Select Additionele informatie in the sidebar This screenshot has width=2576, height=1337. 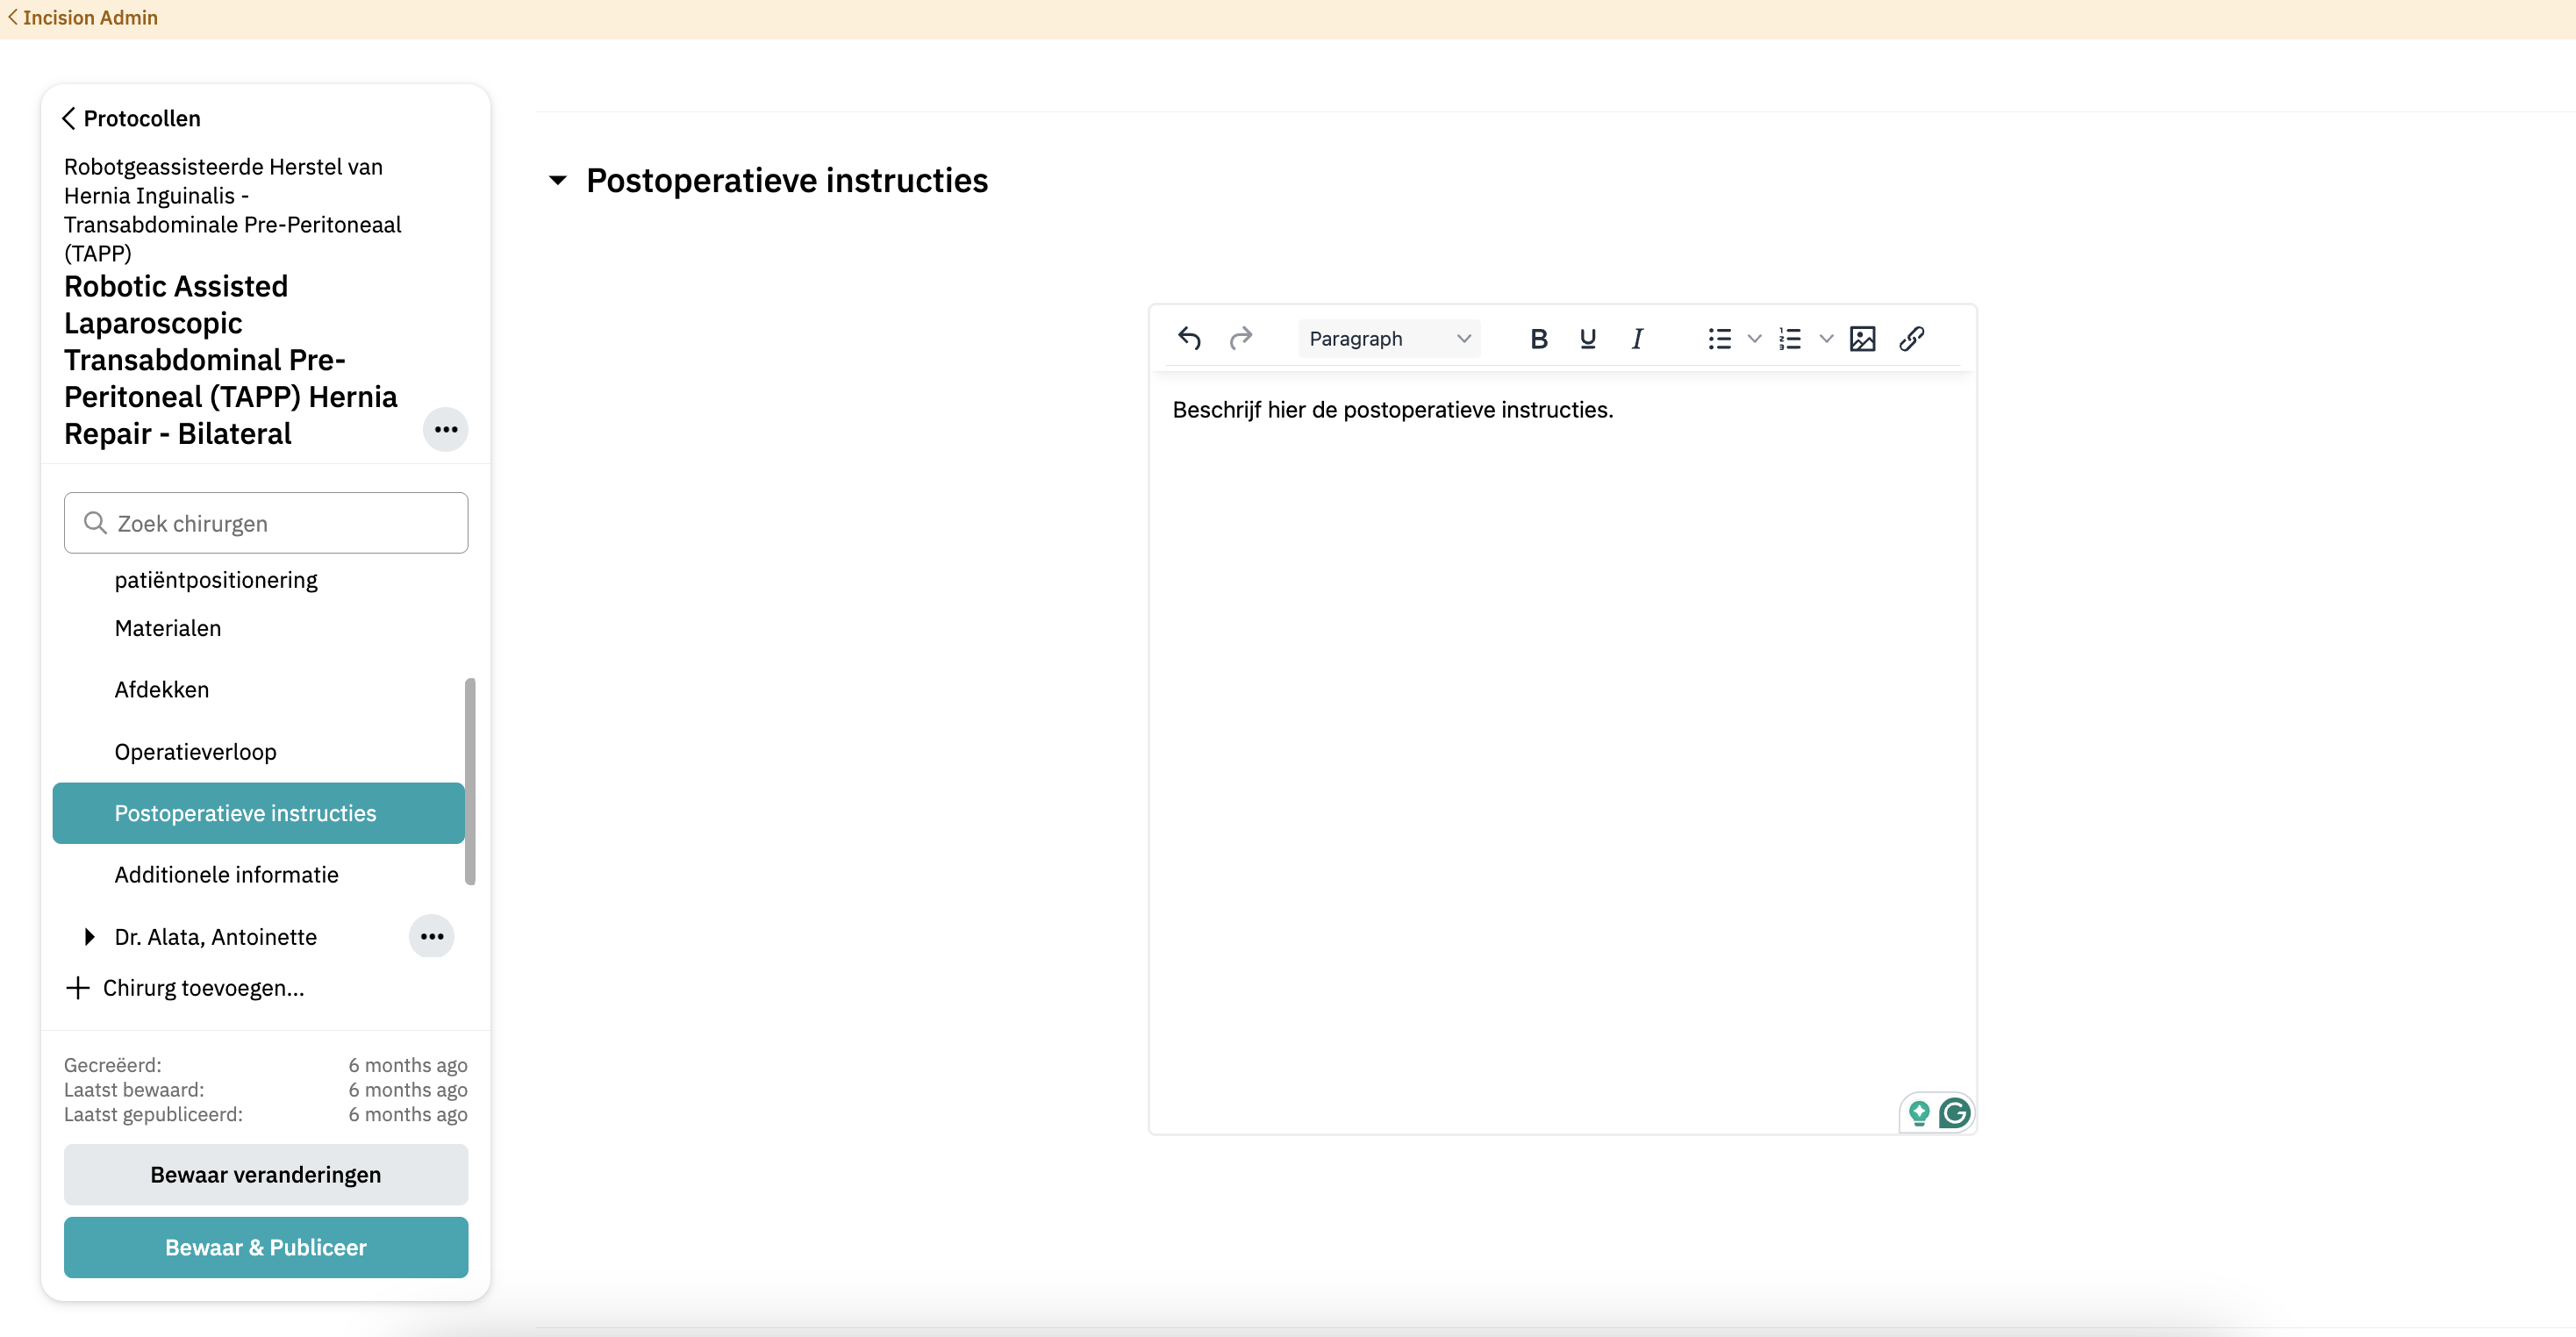(x=226, y=874)
